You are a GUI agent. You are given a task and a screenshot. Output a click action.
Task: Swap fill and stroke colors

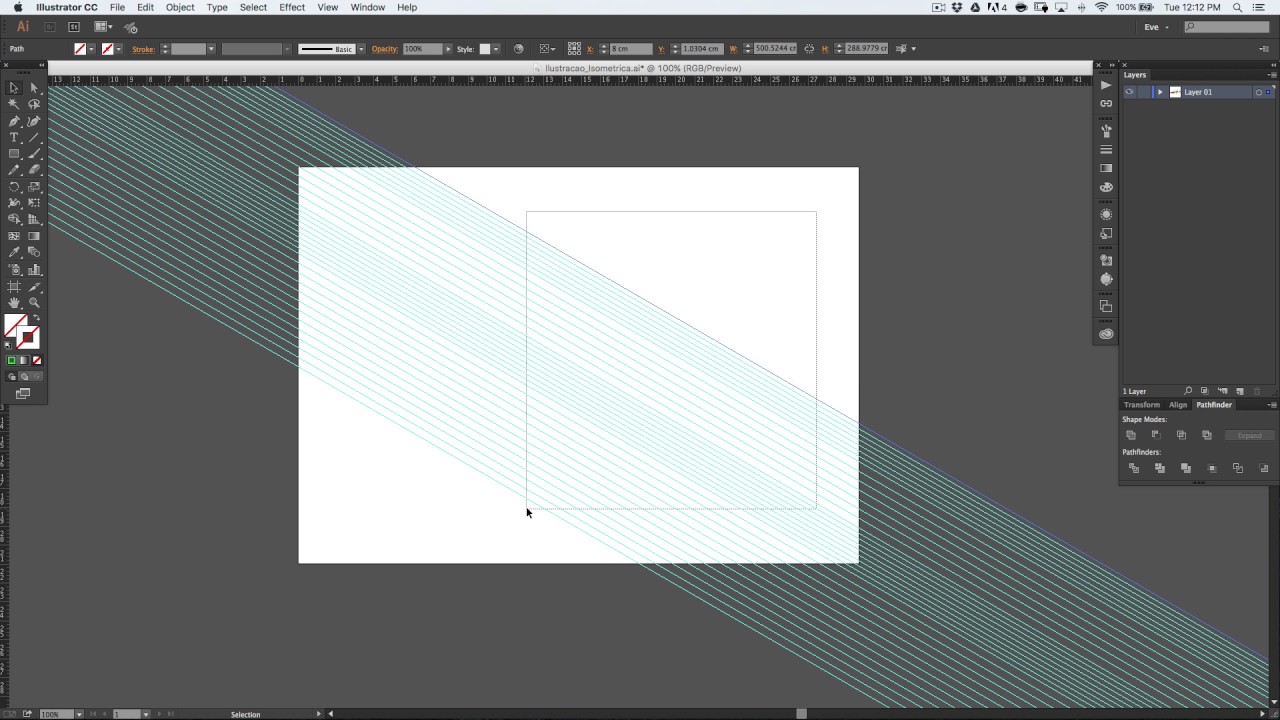point(37,319)
